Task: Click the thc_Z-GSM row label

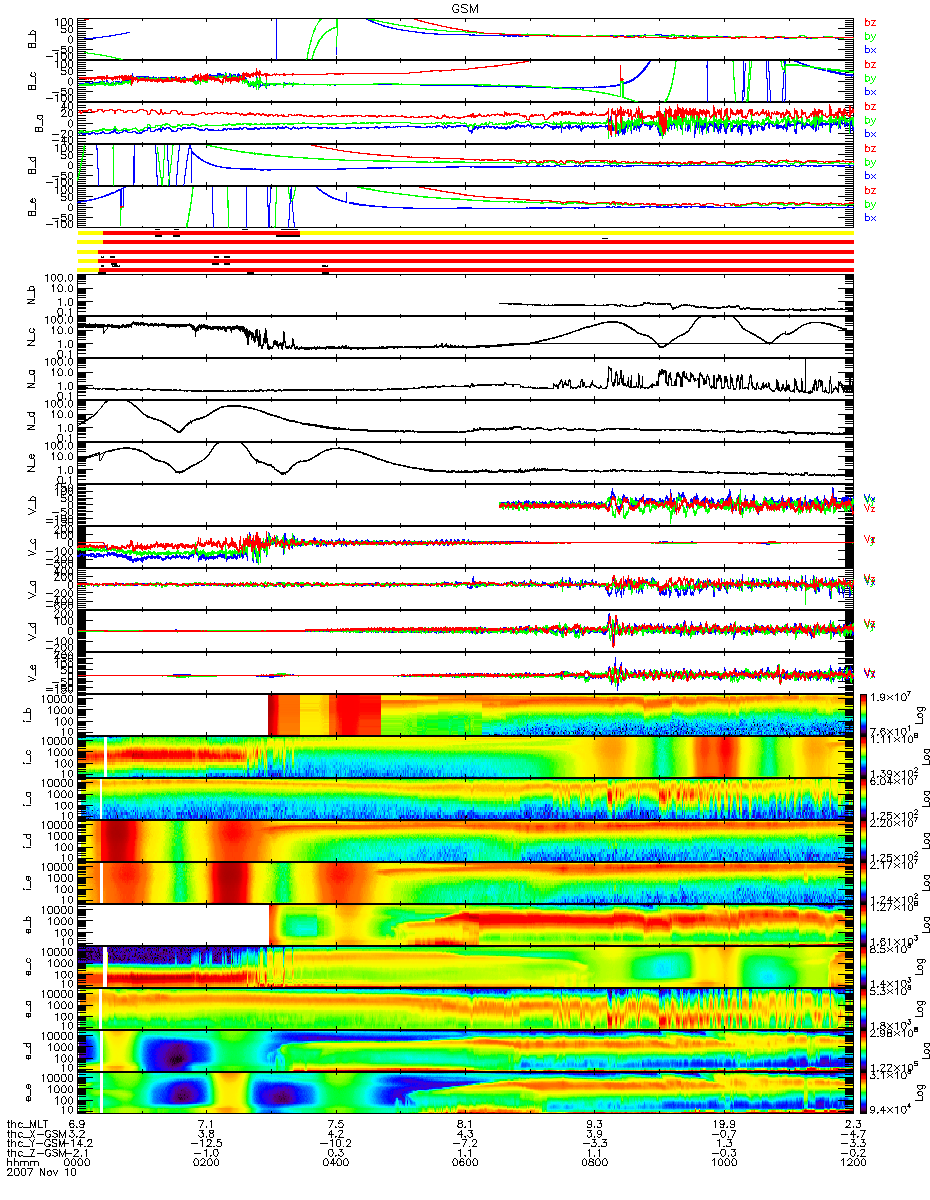Action: (x=36, y=1155)
